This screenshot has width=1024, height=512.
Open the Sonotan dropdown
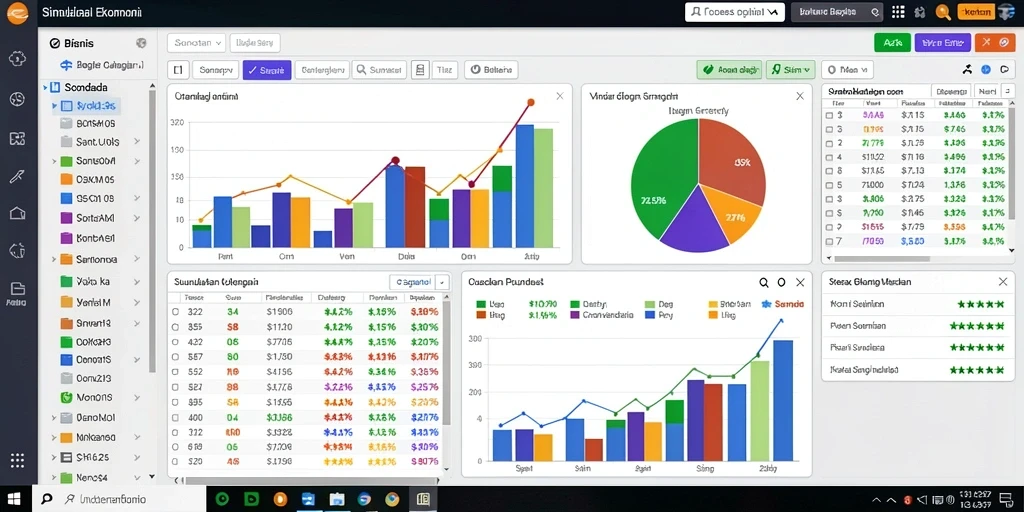point(197,43)
